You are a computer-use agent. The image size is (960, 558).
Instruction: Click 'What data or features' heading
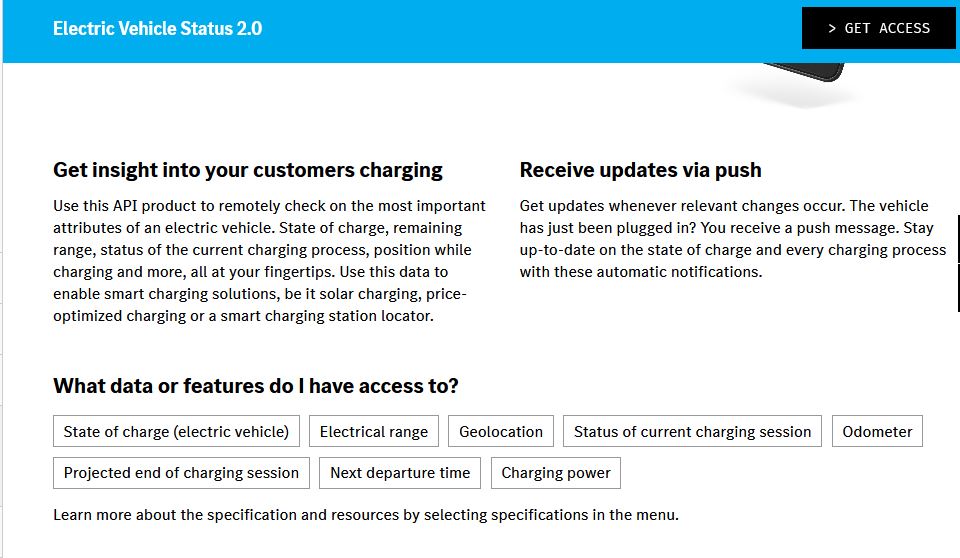pos(256,386)
